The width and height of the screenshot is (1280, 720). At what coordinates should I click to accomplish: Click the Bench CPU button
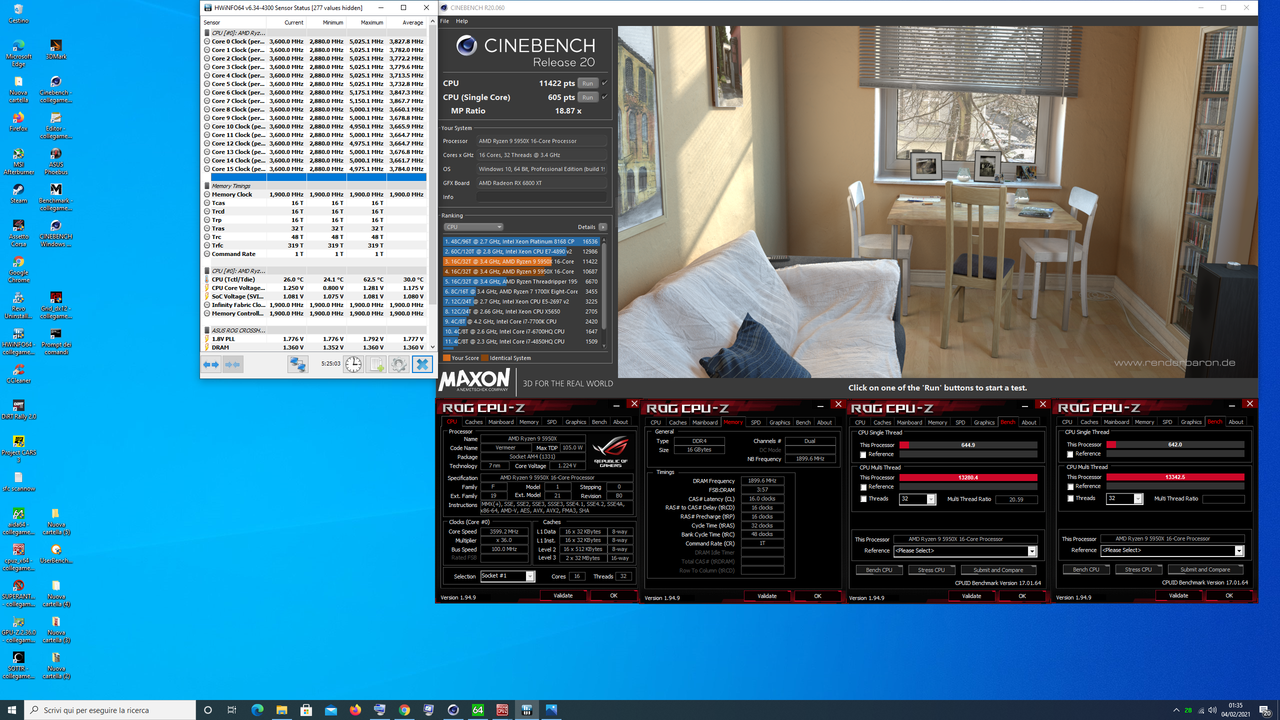(879, 570)
